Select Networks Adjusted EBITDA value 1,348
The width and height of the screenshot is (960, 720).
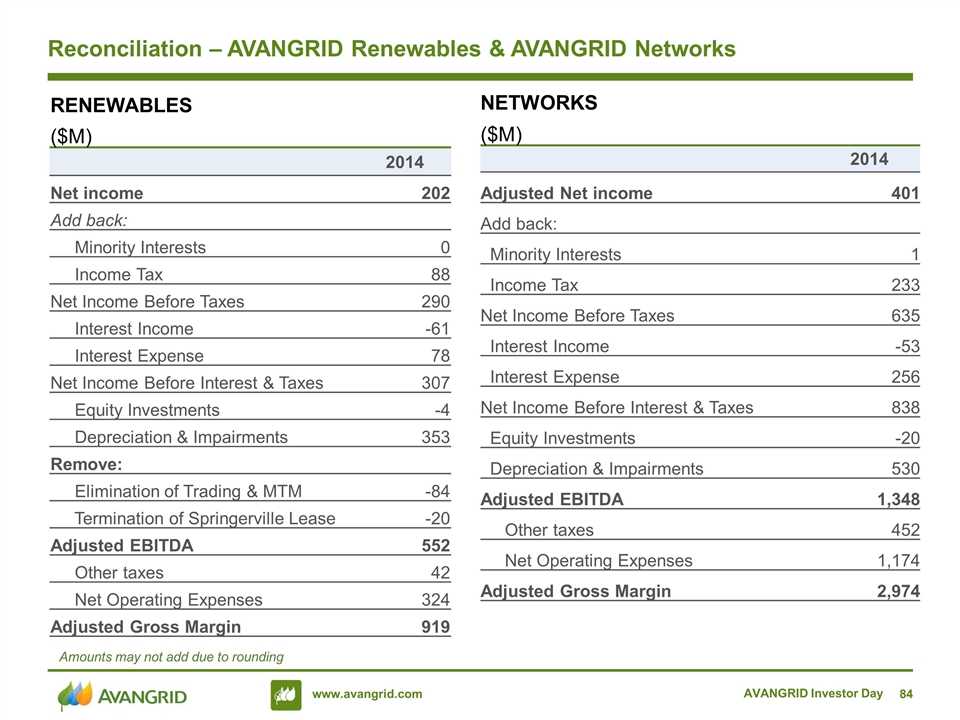(x=899, y=500)
